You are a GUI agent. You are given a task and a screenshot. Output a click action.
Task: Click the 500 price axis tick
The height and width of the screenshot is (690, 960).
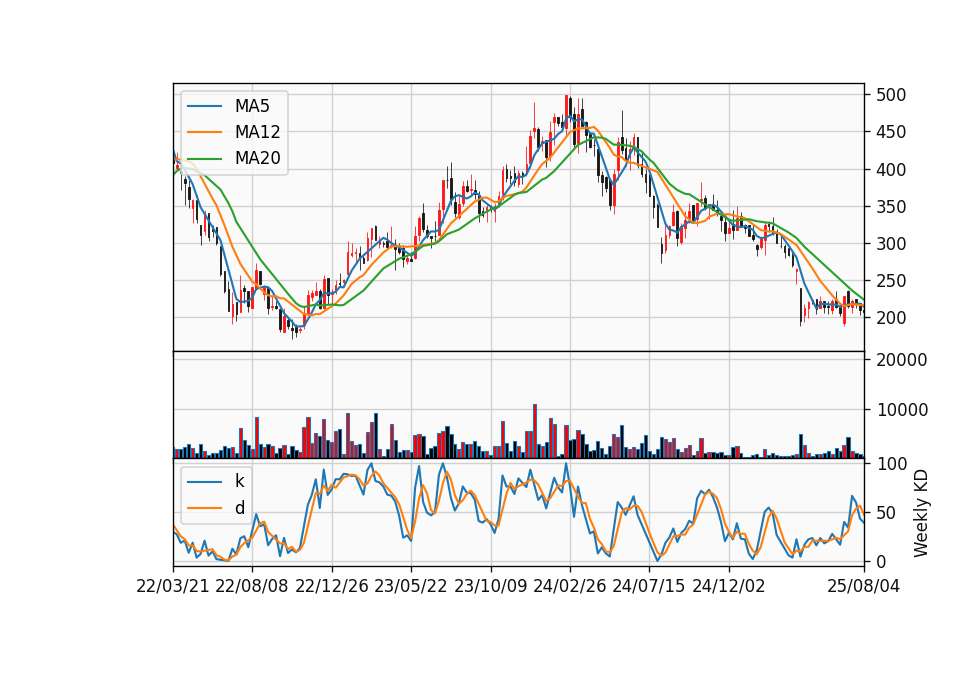coord(890,96)
